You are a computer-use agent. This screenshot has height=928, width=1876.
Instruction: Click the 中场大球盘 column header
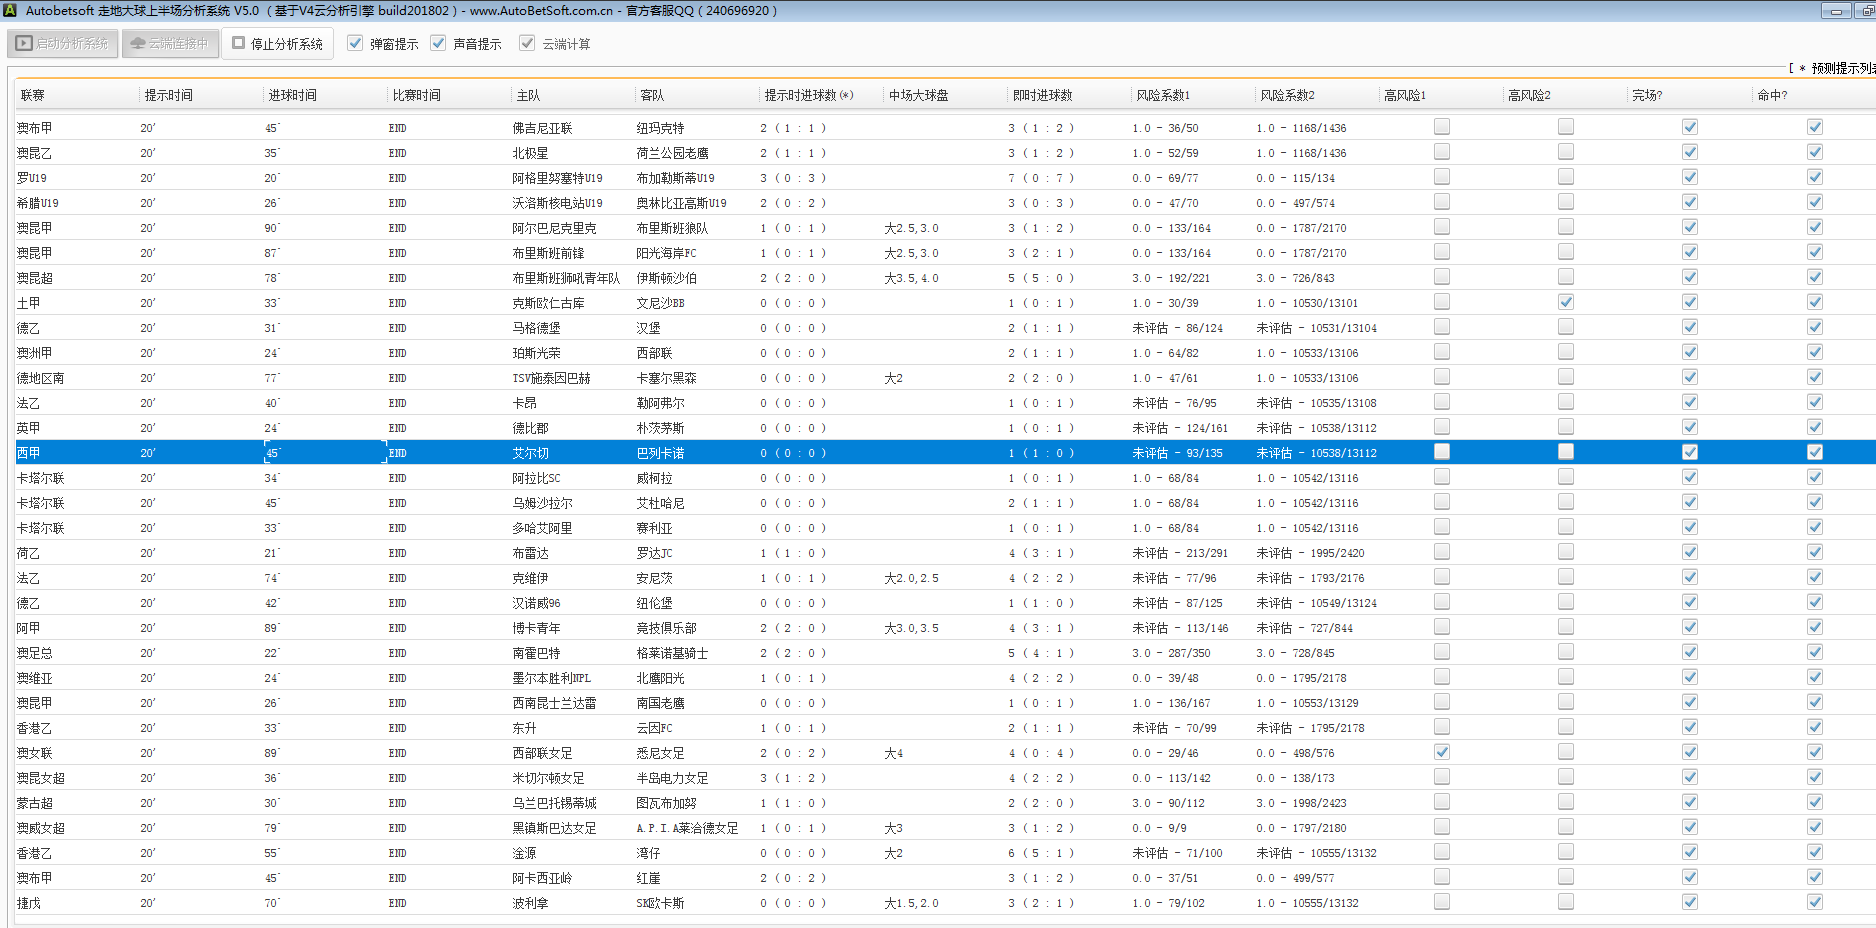click(918, 95)
